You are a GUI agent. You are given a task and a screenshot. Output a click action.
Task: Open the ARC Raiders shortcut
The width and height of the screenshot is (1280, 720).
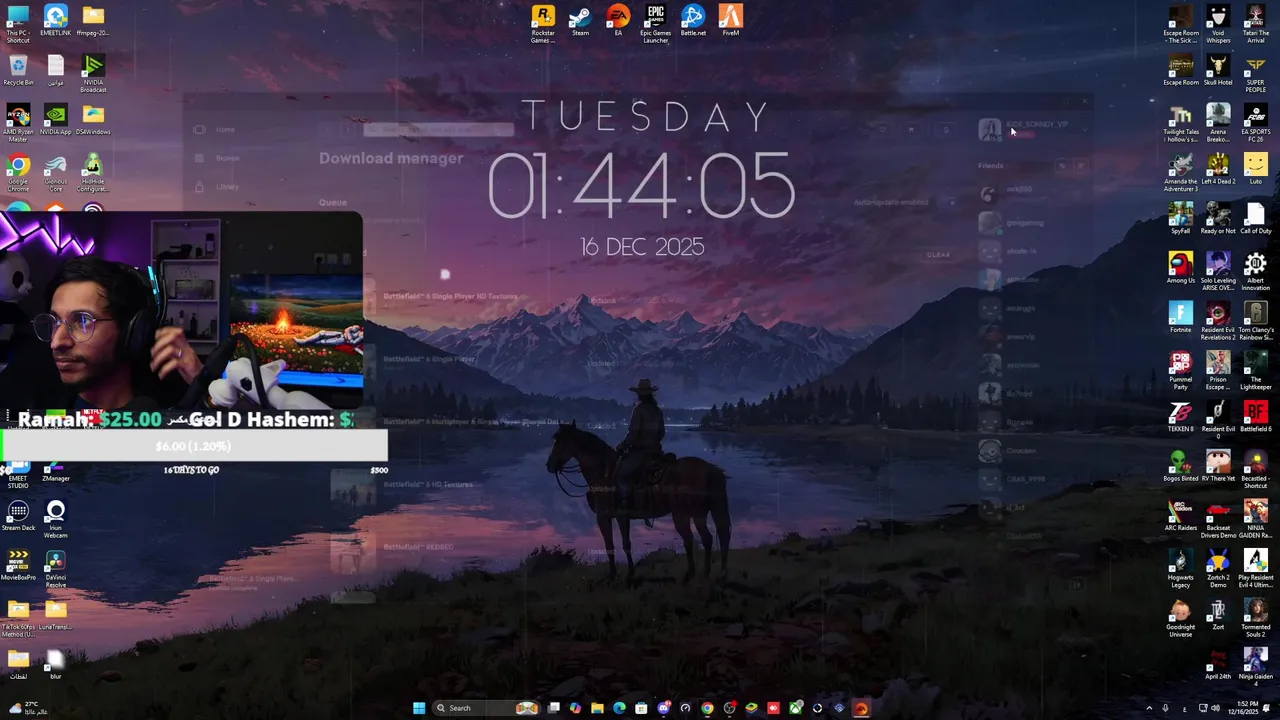(x=1180, y=516)
